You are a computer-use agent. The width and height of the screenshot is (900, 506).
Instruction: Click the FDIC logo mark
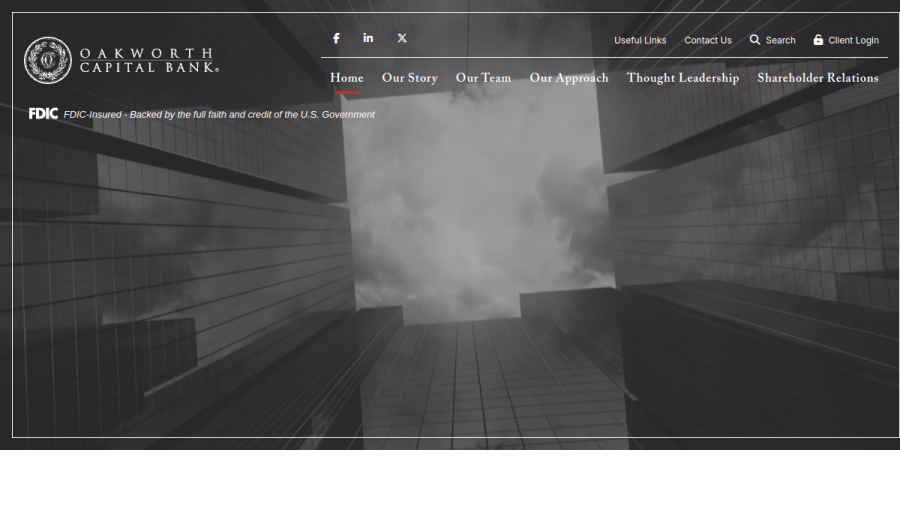[44, 114]
